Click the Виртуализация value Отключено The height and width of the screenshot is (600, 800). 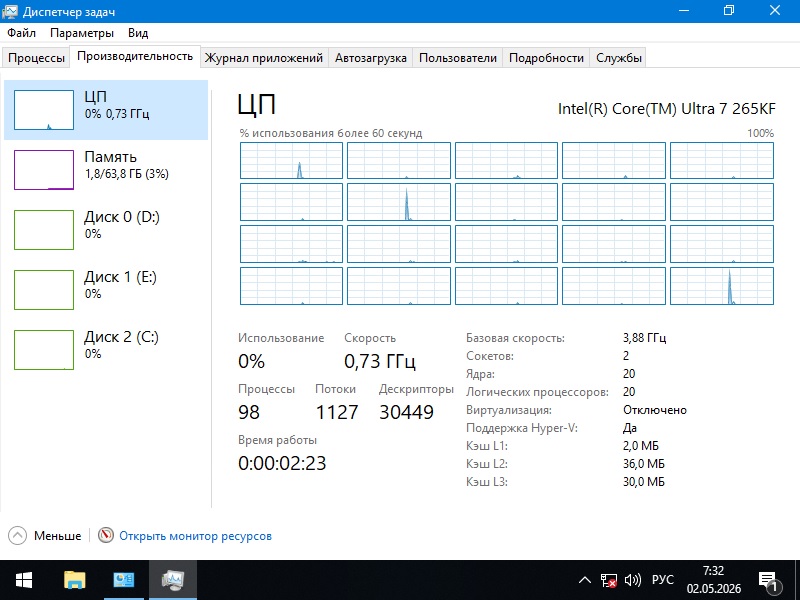655,410
